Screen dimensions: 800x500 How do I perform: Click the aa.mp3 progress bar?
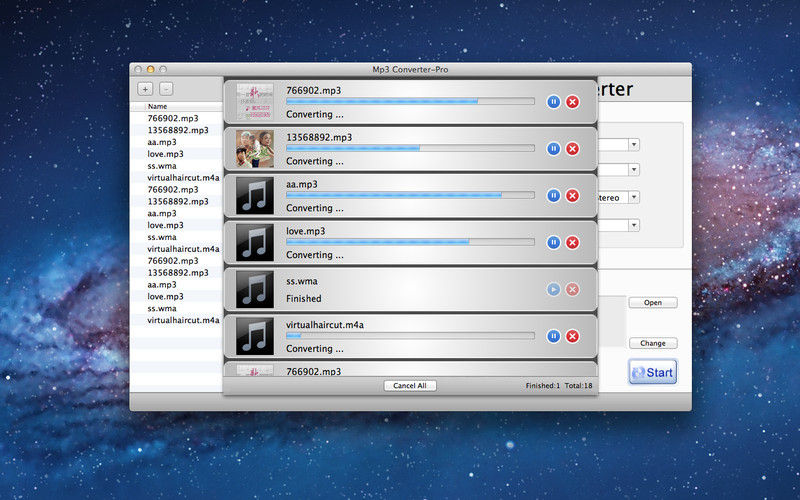[x=410, y=195]
